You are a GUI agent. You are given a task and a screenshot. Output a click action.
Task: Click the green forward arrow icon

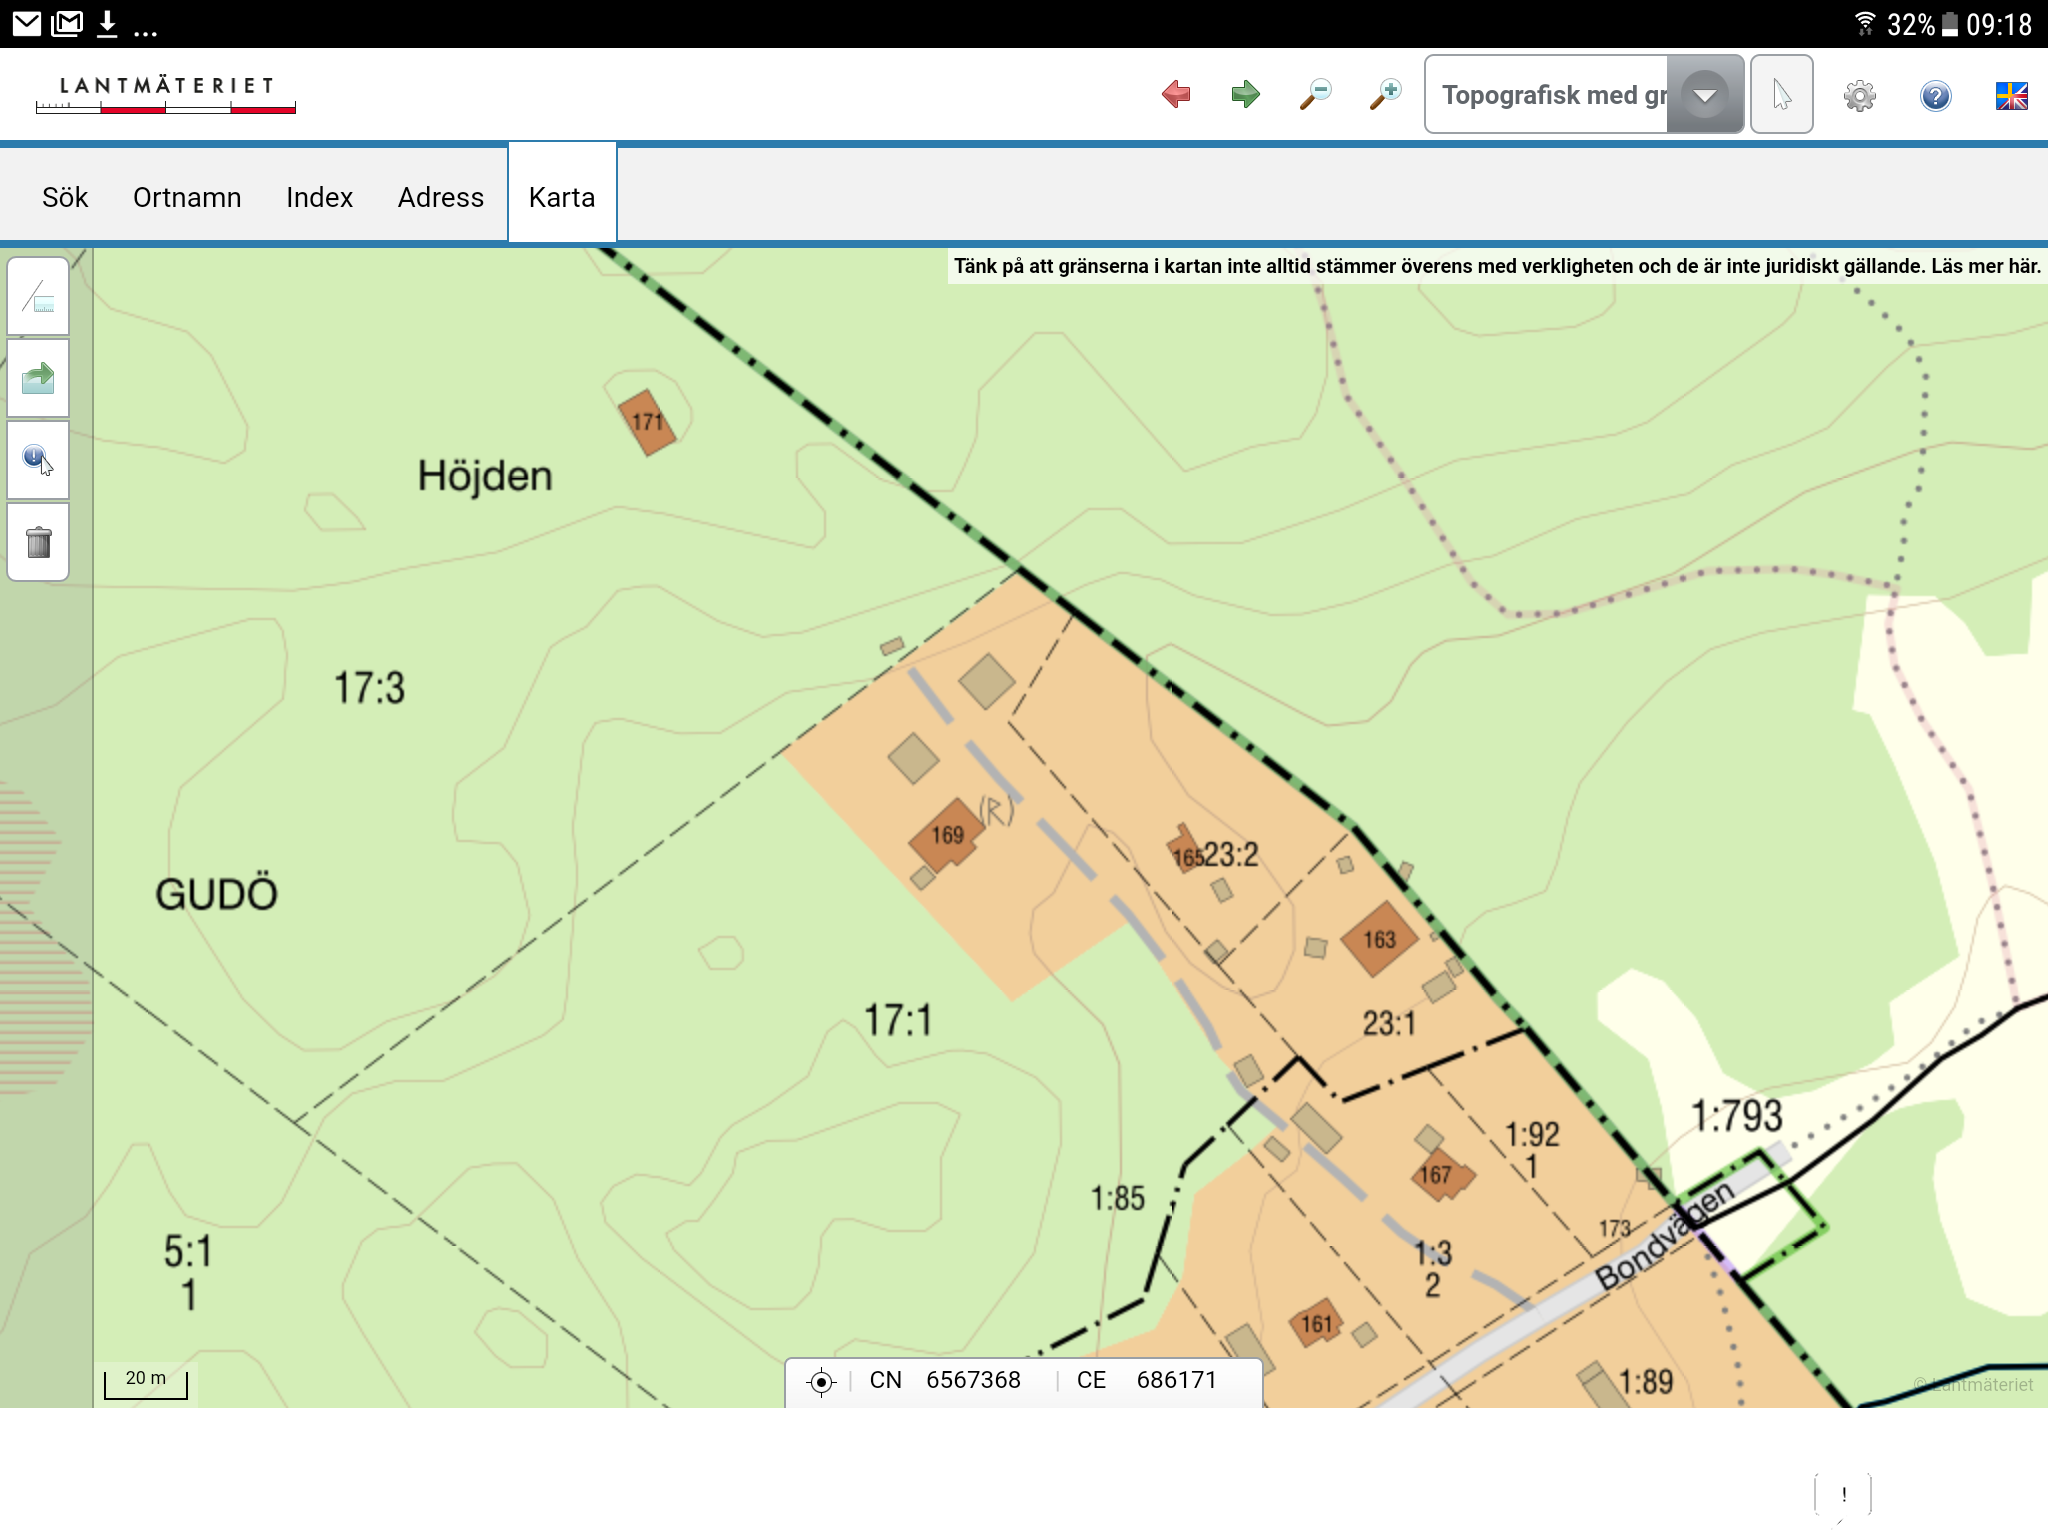[x=1245, y=95]
